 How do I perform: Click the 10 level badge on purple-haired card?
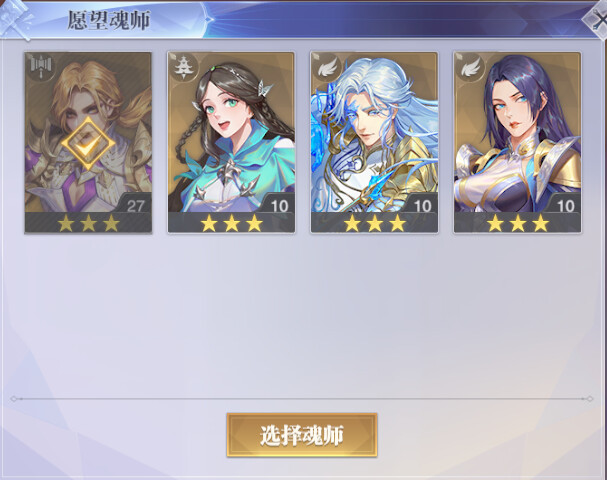click(x=565, y=206)
